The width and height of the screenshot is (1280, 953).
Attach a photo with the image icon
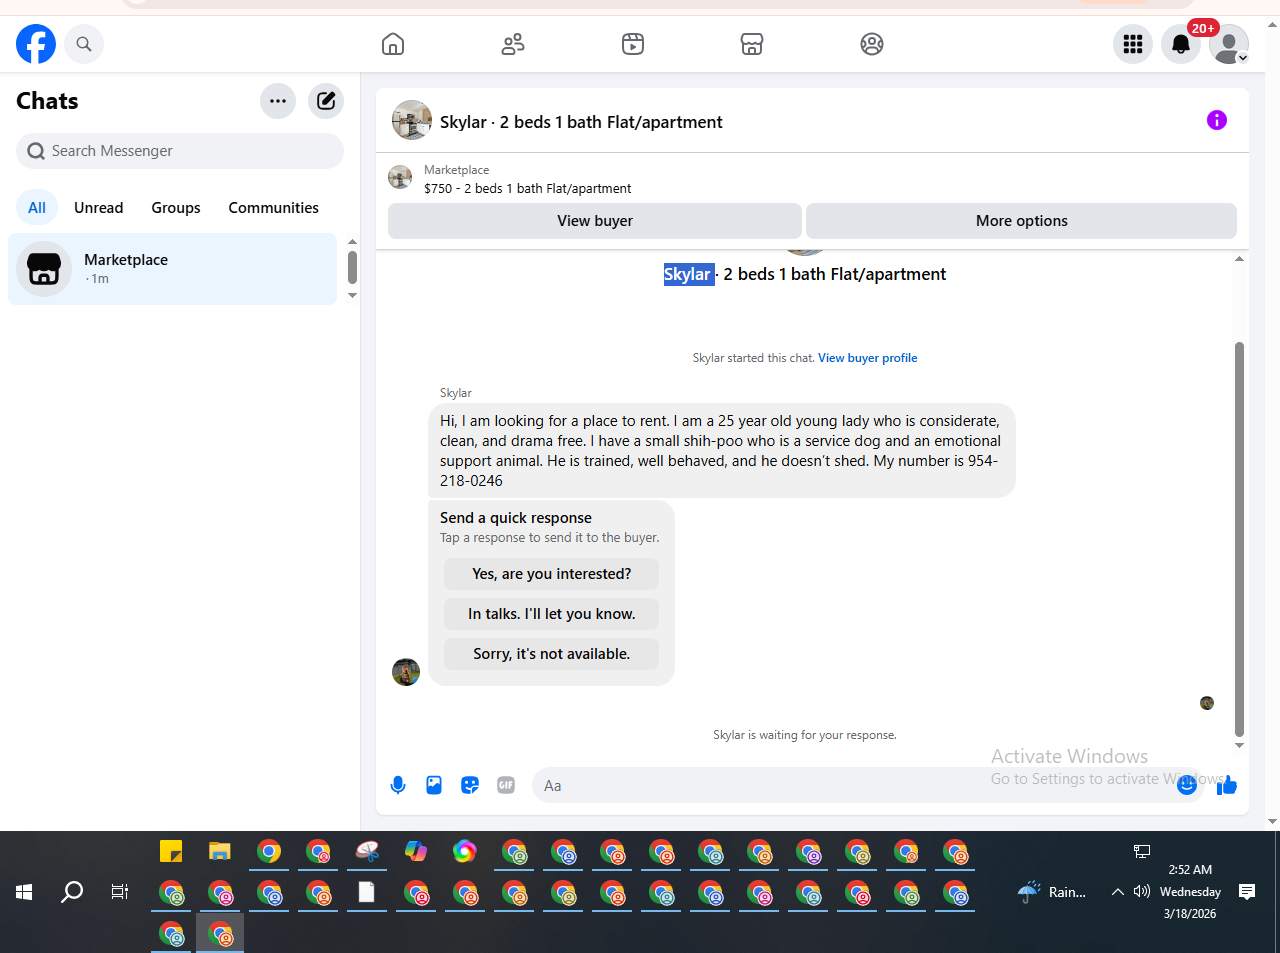434,785
